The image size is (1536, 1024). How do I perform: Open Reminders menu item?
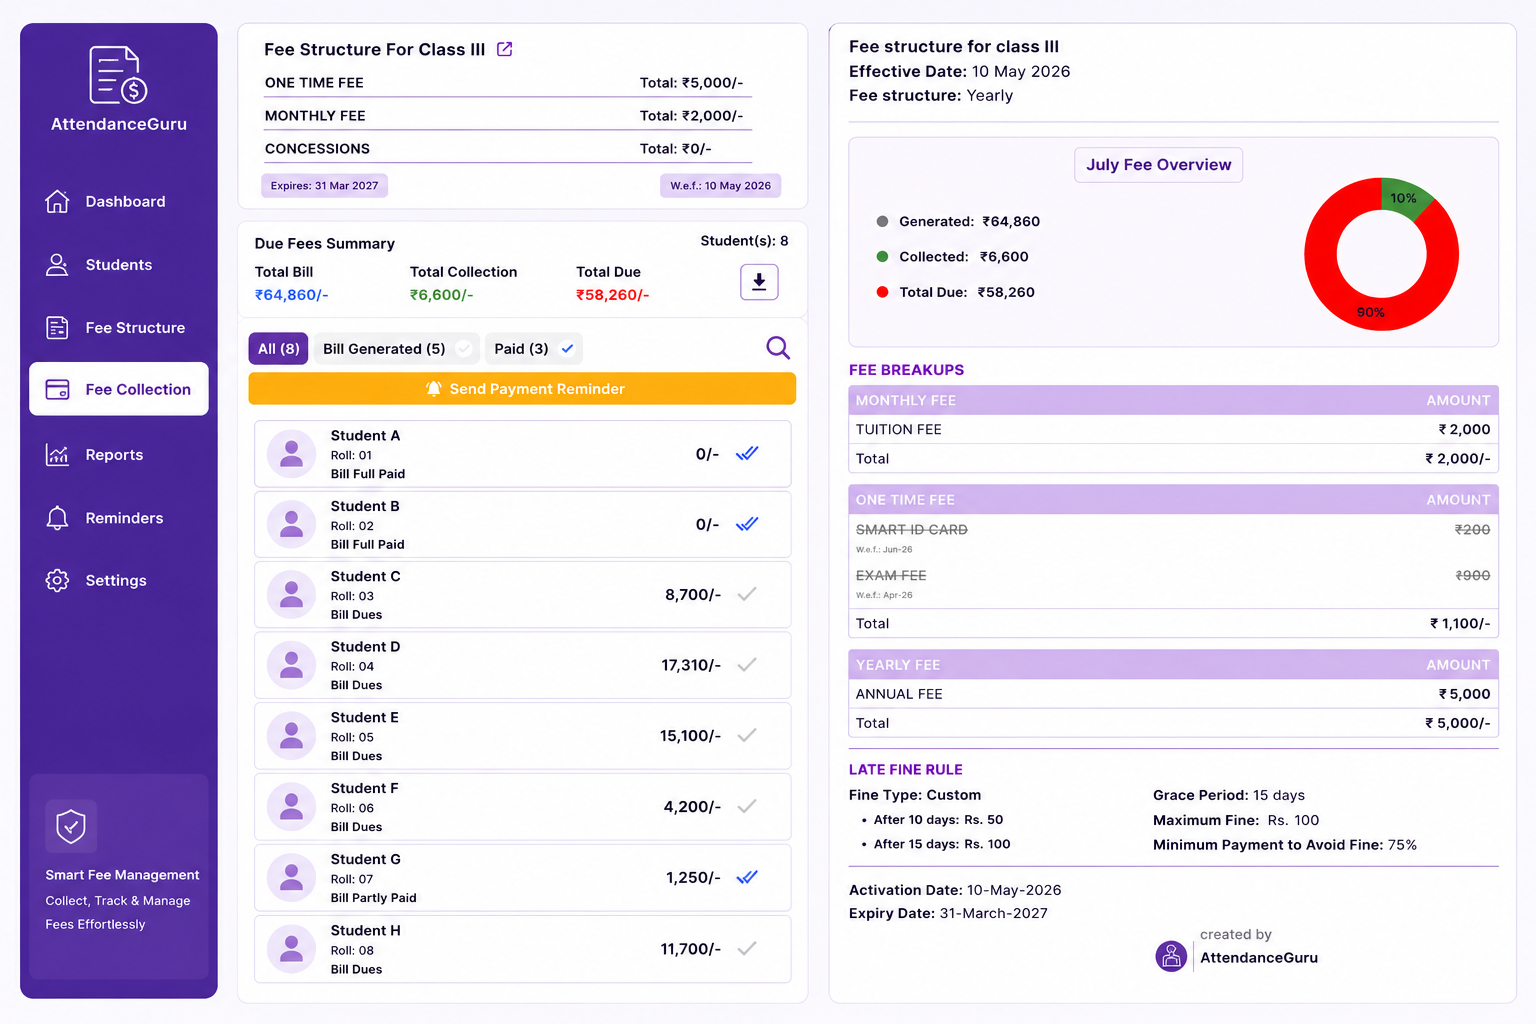[x=119, y=518]
